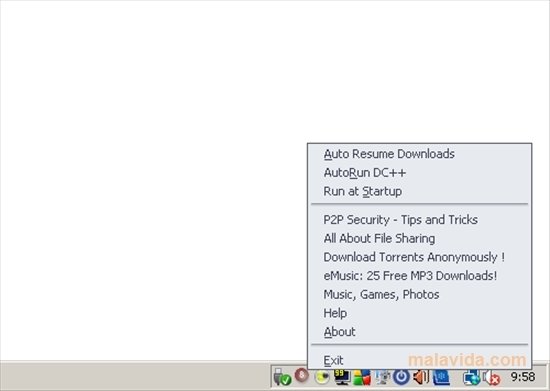Click blue power button tray icon
The width and height of the screenshot is (550, 391).
(401, 377)
